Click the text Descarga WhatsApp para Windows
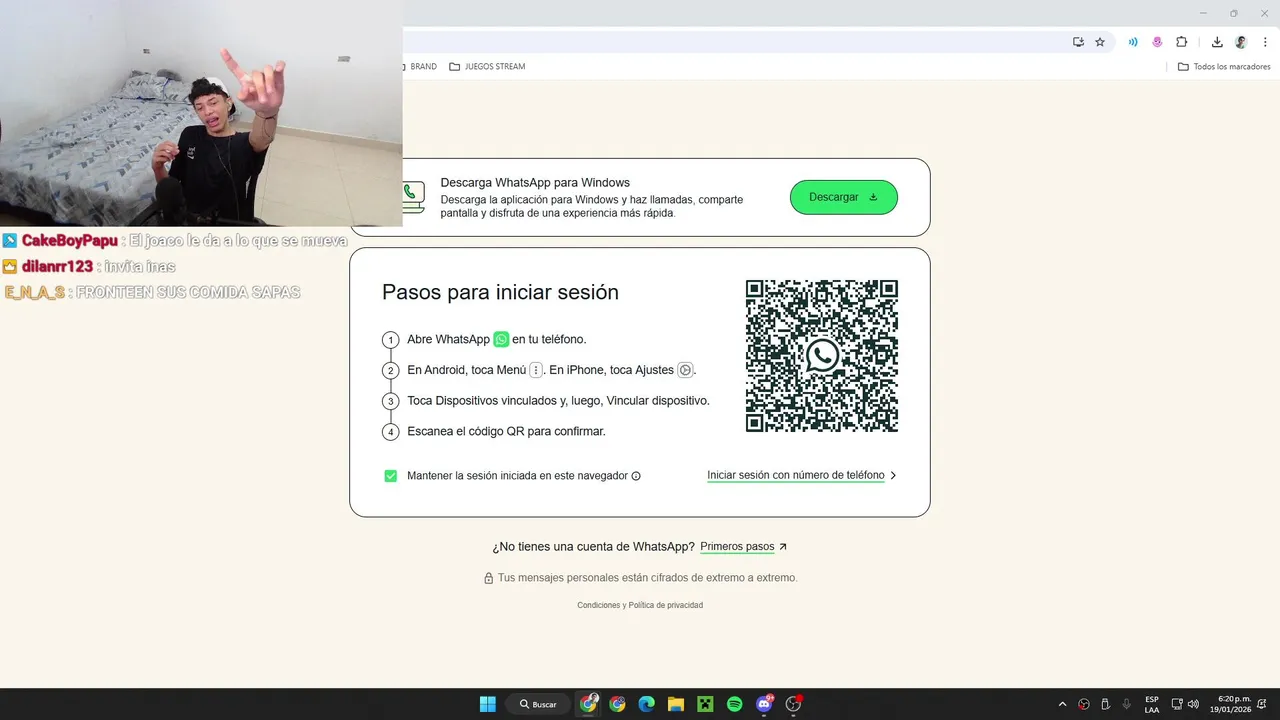 [x=535, y=182]
